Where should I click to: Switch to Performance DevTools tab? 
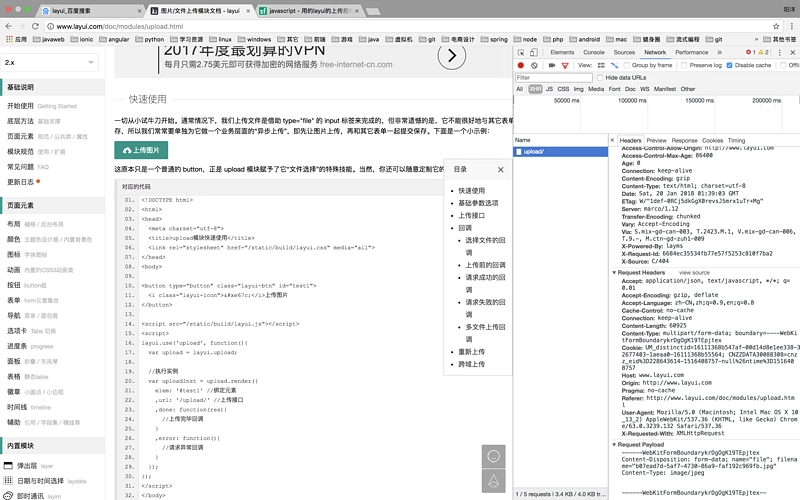click(692, 53)
